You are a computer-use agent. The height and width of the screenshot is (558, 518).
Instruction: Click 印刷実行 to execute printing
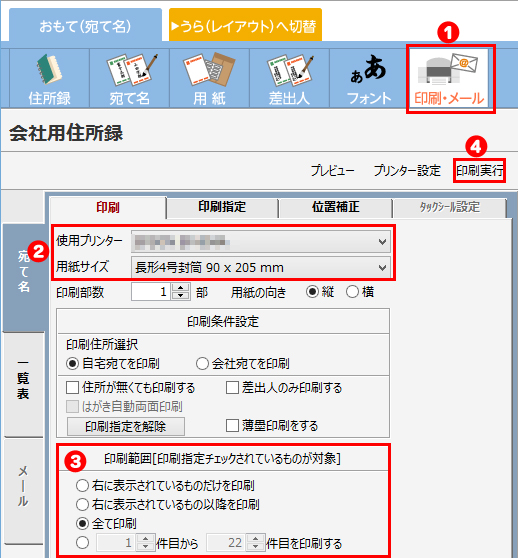pyautogui.click(x=480, y=171)
